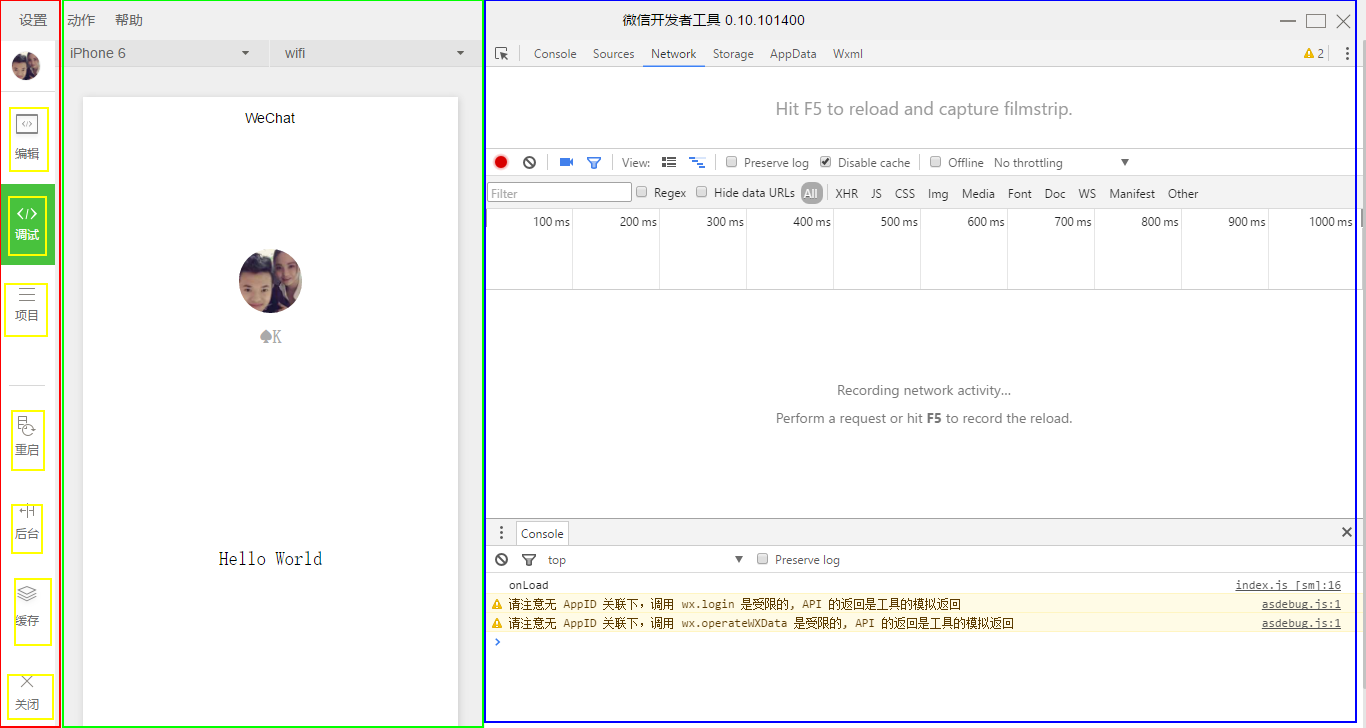The height and width of the screenshot is (728, 1366).
Task: Open the iPhone 6 device dropdown
Action: click(160, 53)
